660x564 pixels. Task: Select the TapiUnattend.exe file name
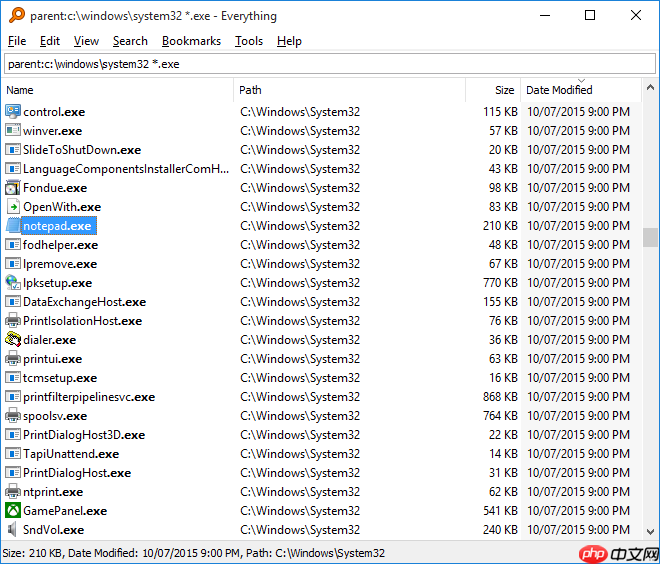pos(71,454)
